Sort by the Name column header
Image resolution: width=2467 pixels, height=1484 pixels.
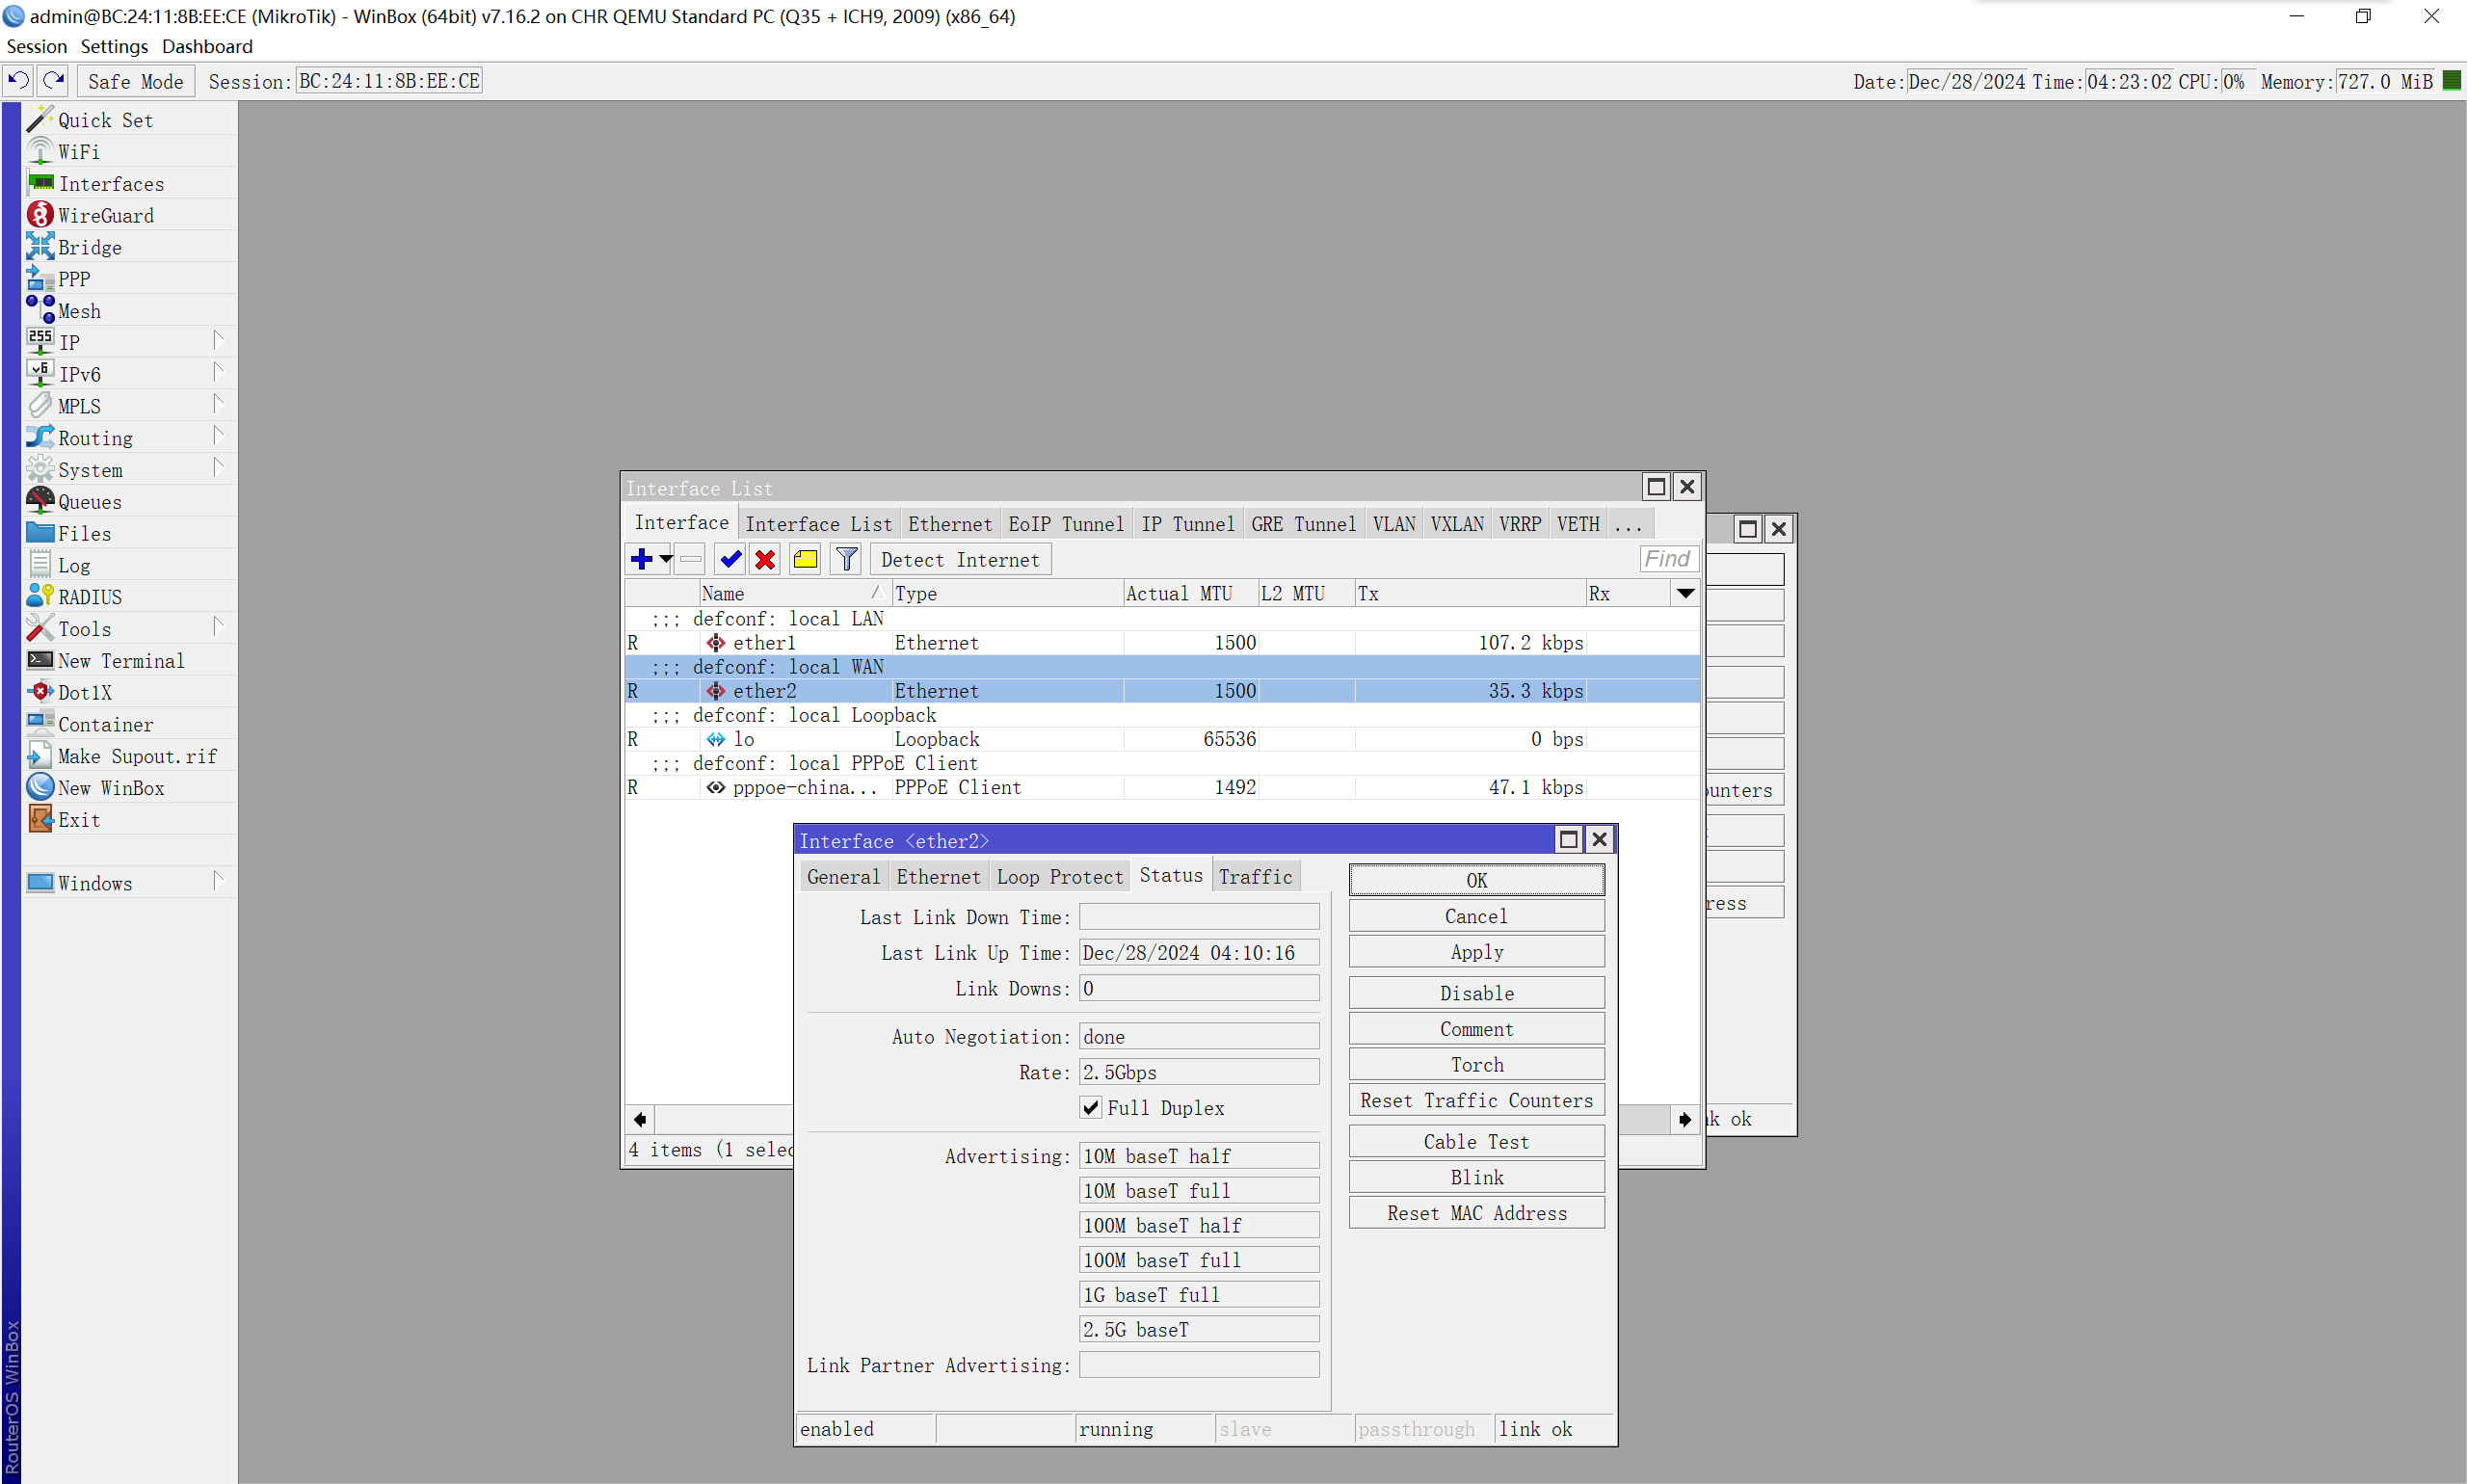(x=794, y=594)
